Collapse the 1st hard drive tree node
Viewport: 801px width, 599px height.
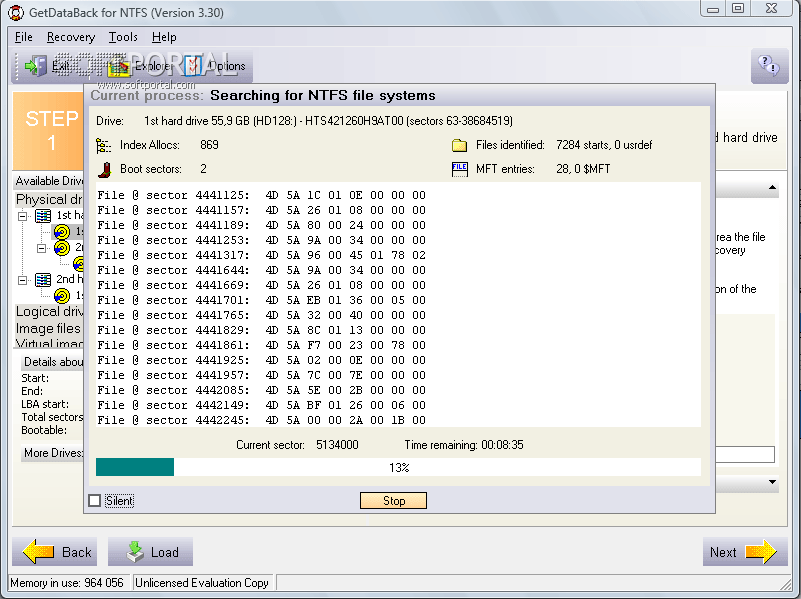[22, 216]
